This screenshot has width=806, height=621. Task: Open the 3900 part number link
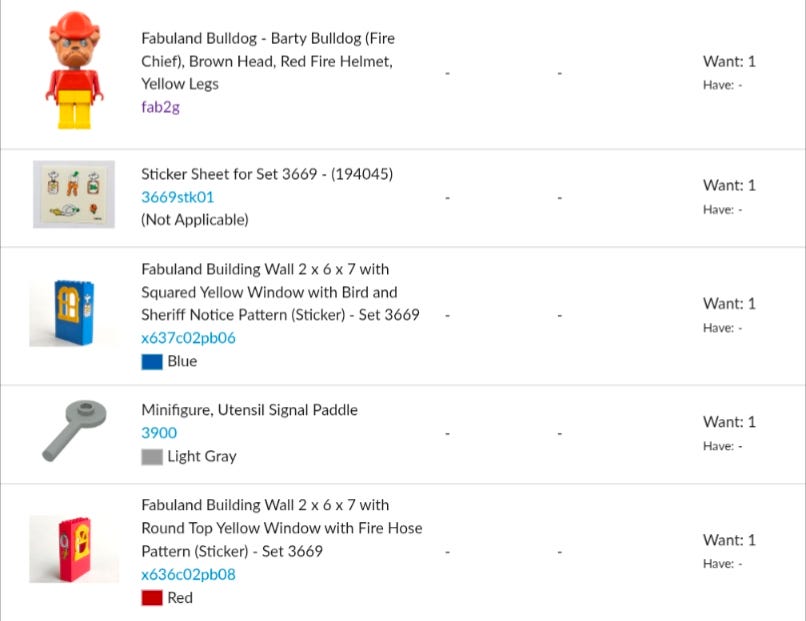coord(159,433)
